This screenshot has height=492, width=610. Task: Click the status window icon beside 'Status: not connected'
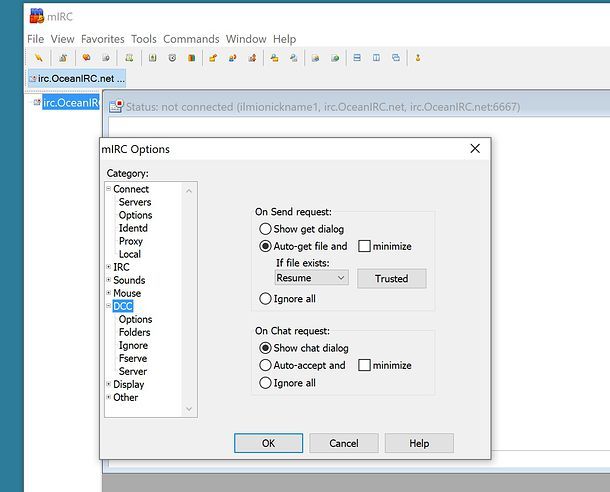(x=116, y=106)
